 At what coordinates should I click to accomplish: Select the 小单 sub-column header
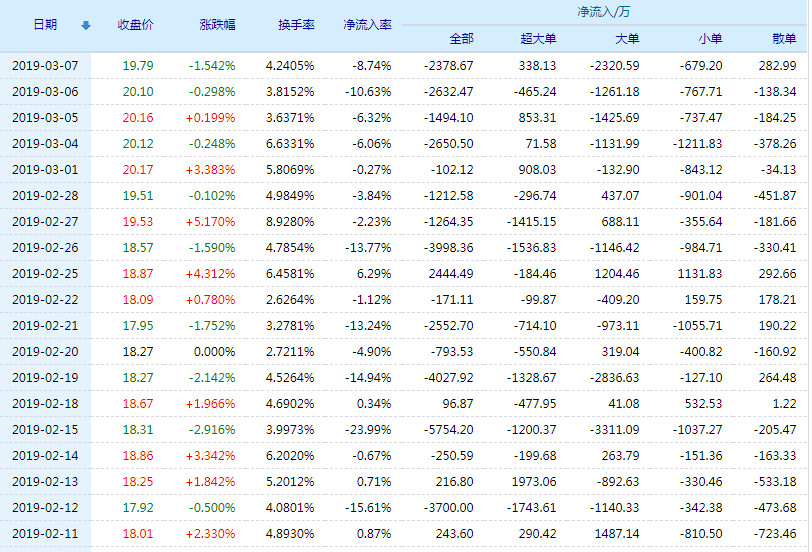click(710, 39)
